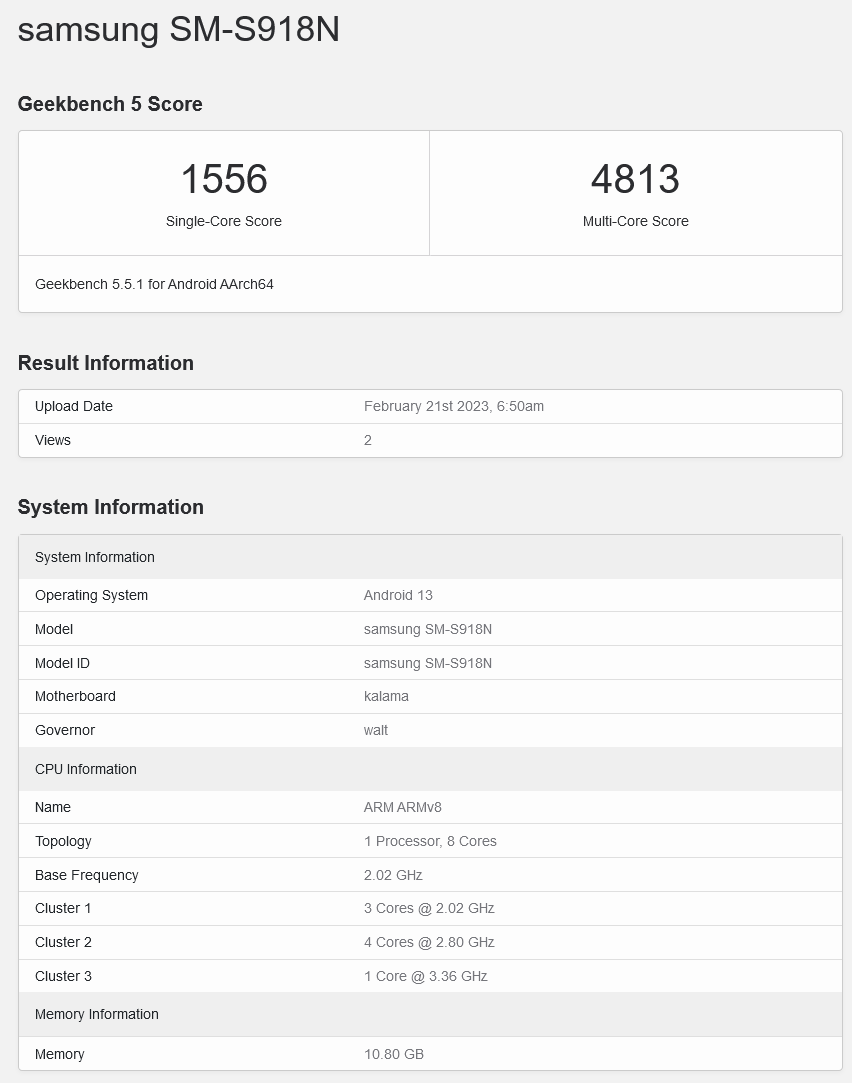
Task: Click the Geekbench 5 Score heading
Action: click(110, 104)
